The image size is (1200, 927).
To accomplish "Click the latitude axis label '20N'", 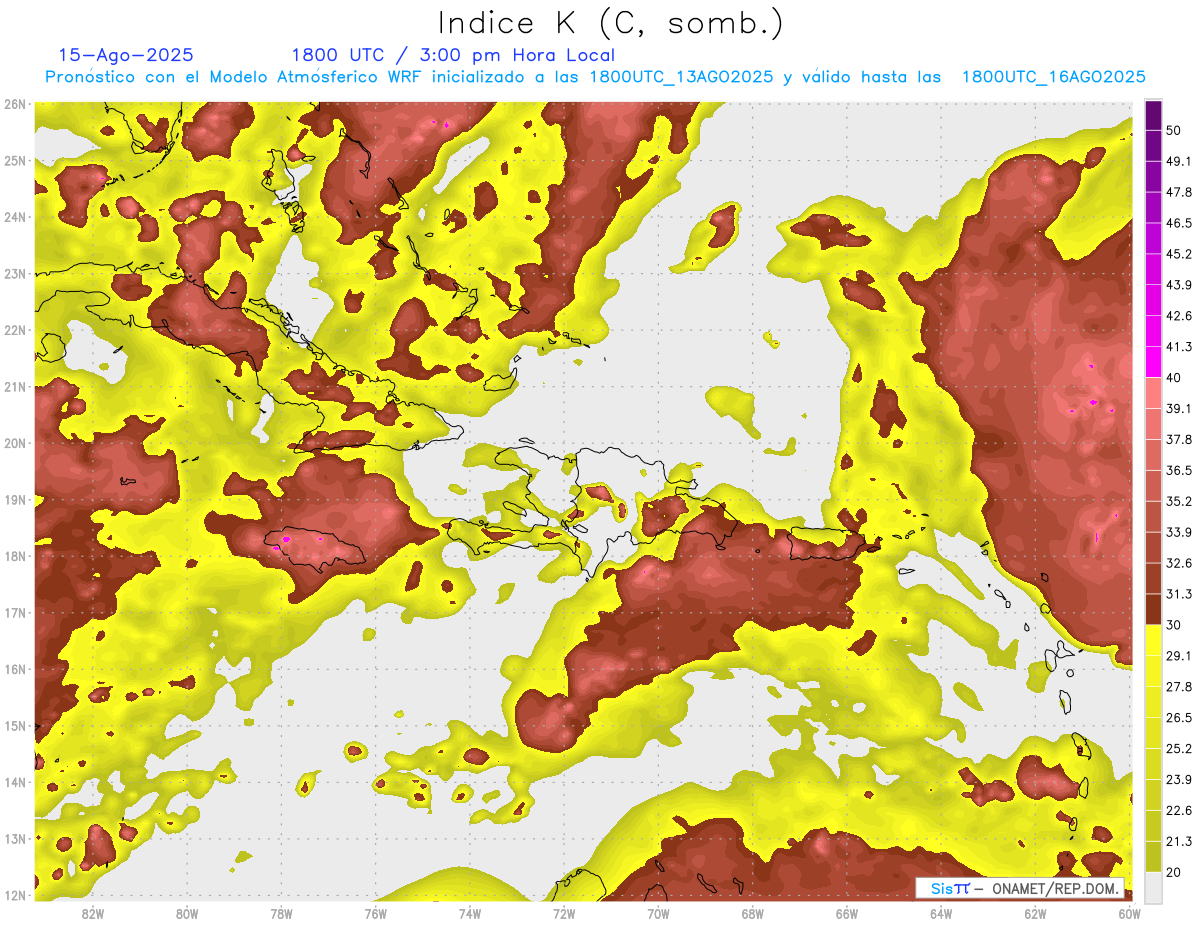I will coord(15,443).
